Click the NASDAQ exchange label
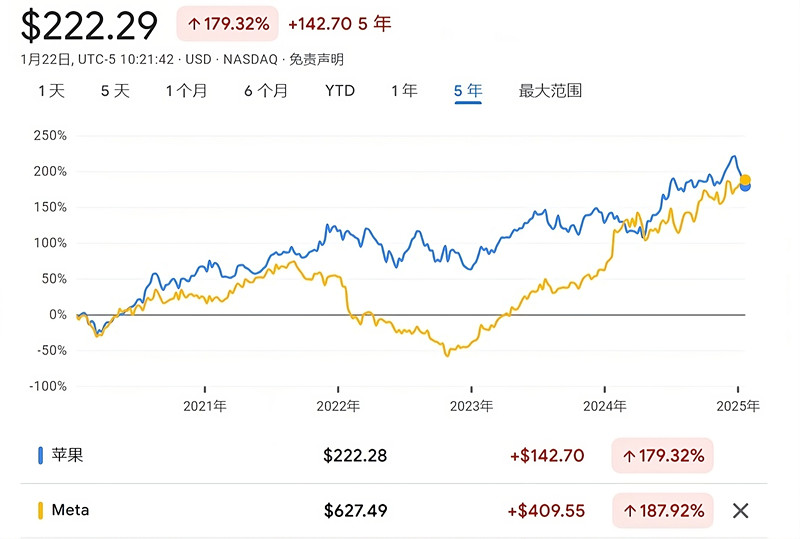The width and height of the screenshot is (800, 539). [250, 60]
